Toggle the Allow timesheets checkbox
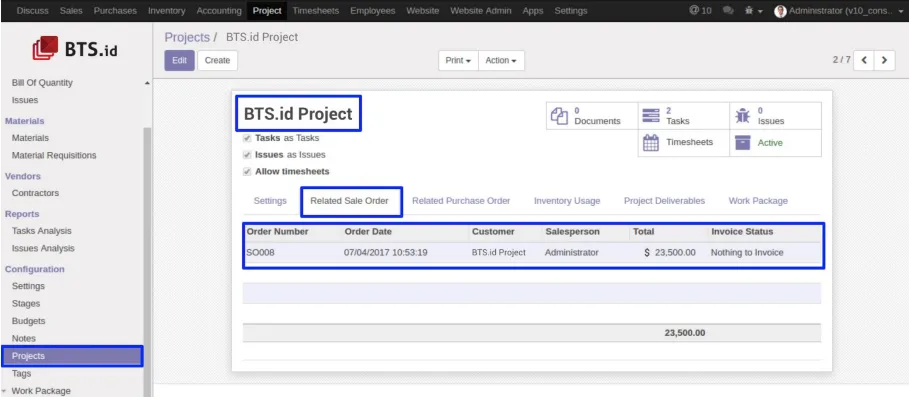 247,172
